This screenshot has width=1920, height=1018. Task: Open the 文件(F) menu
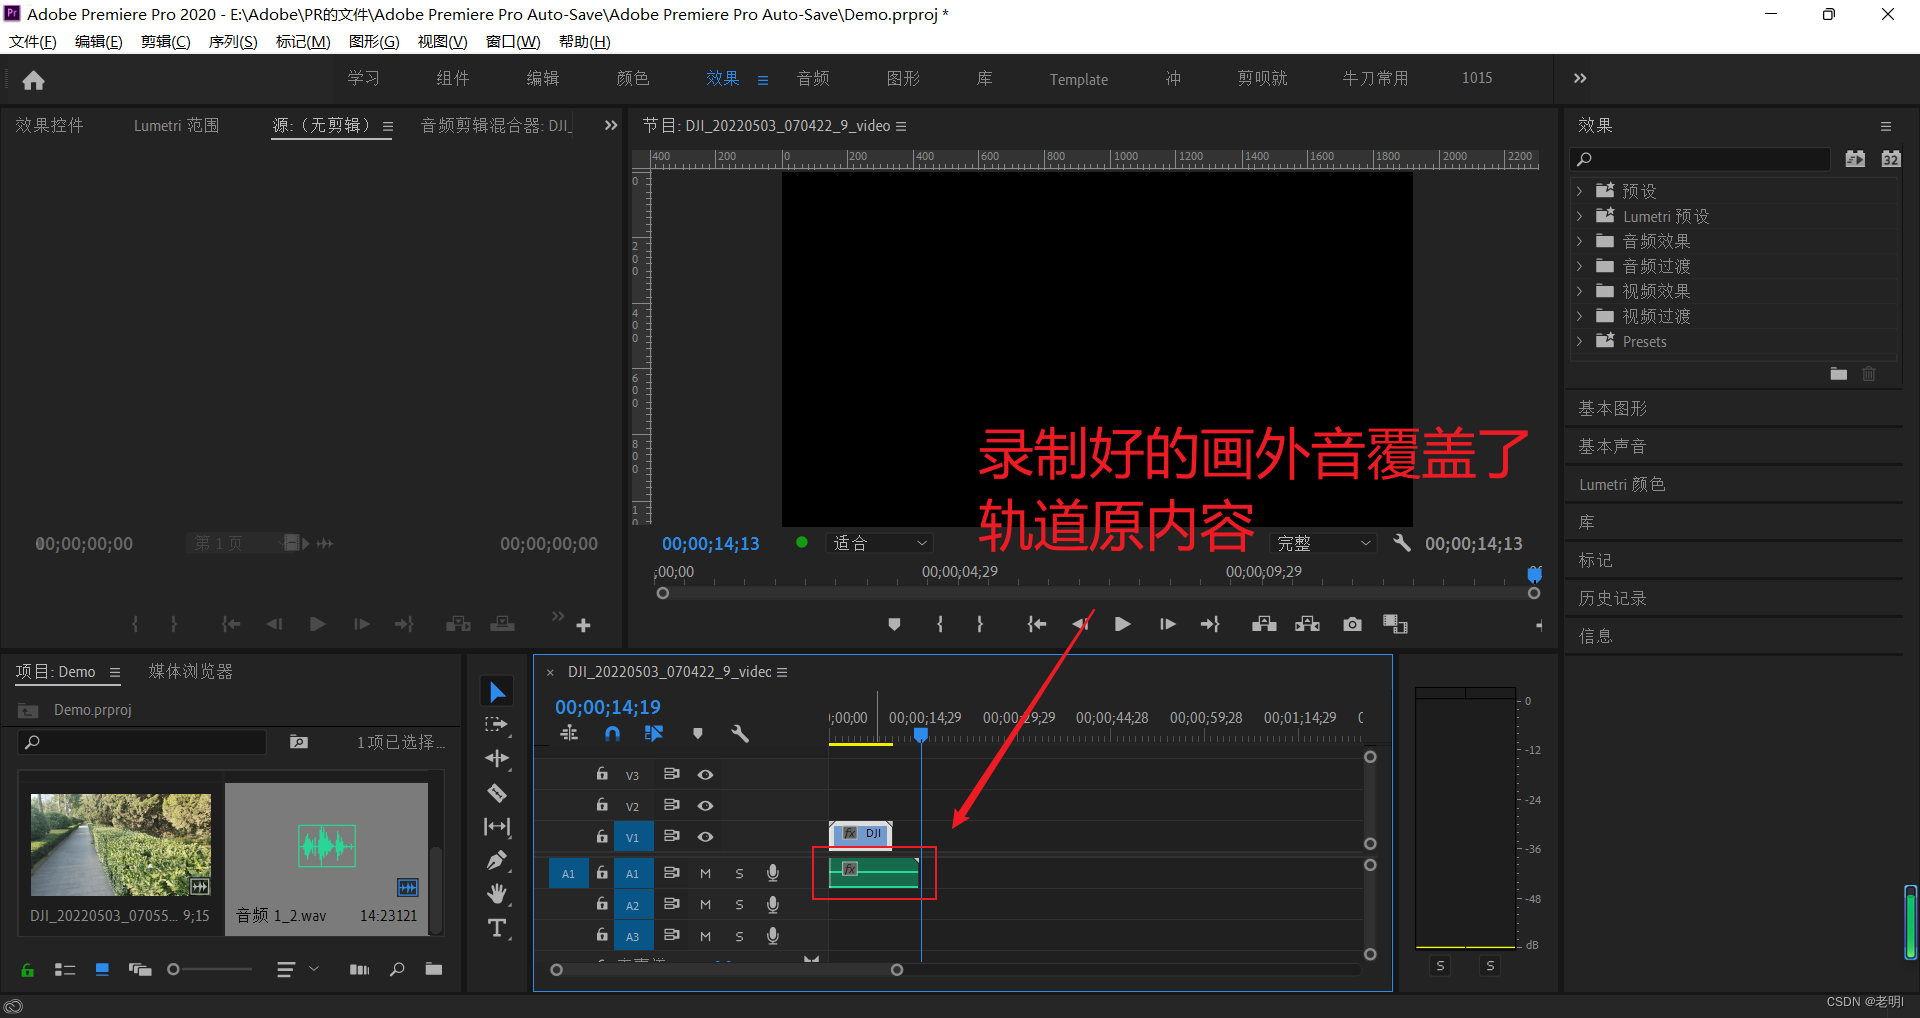(x=33, y=41)
